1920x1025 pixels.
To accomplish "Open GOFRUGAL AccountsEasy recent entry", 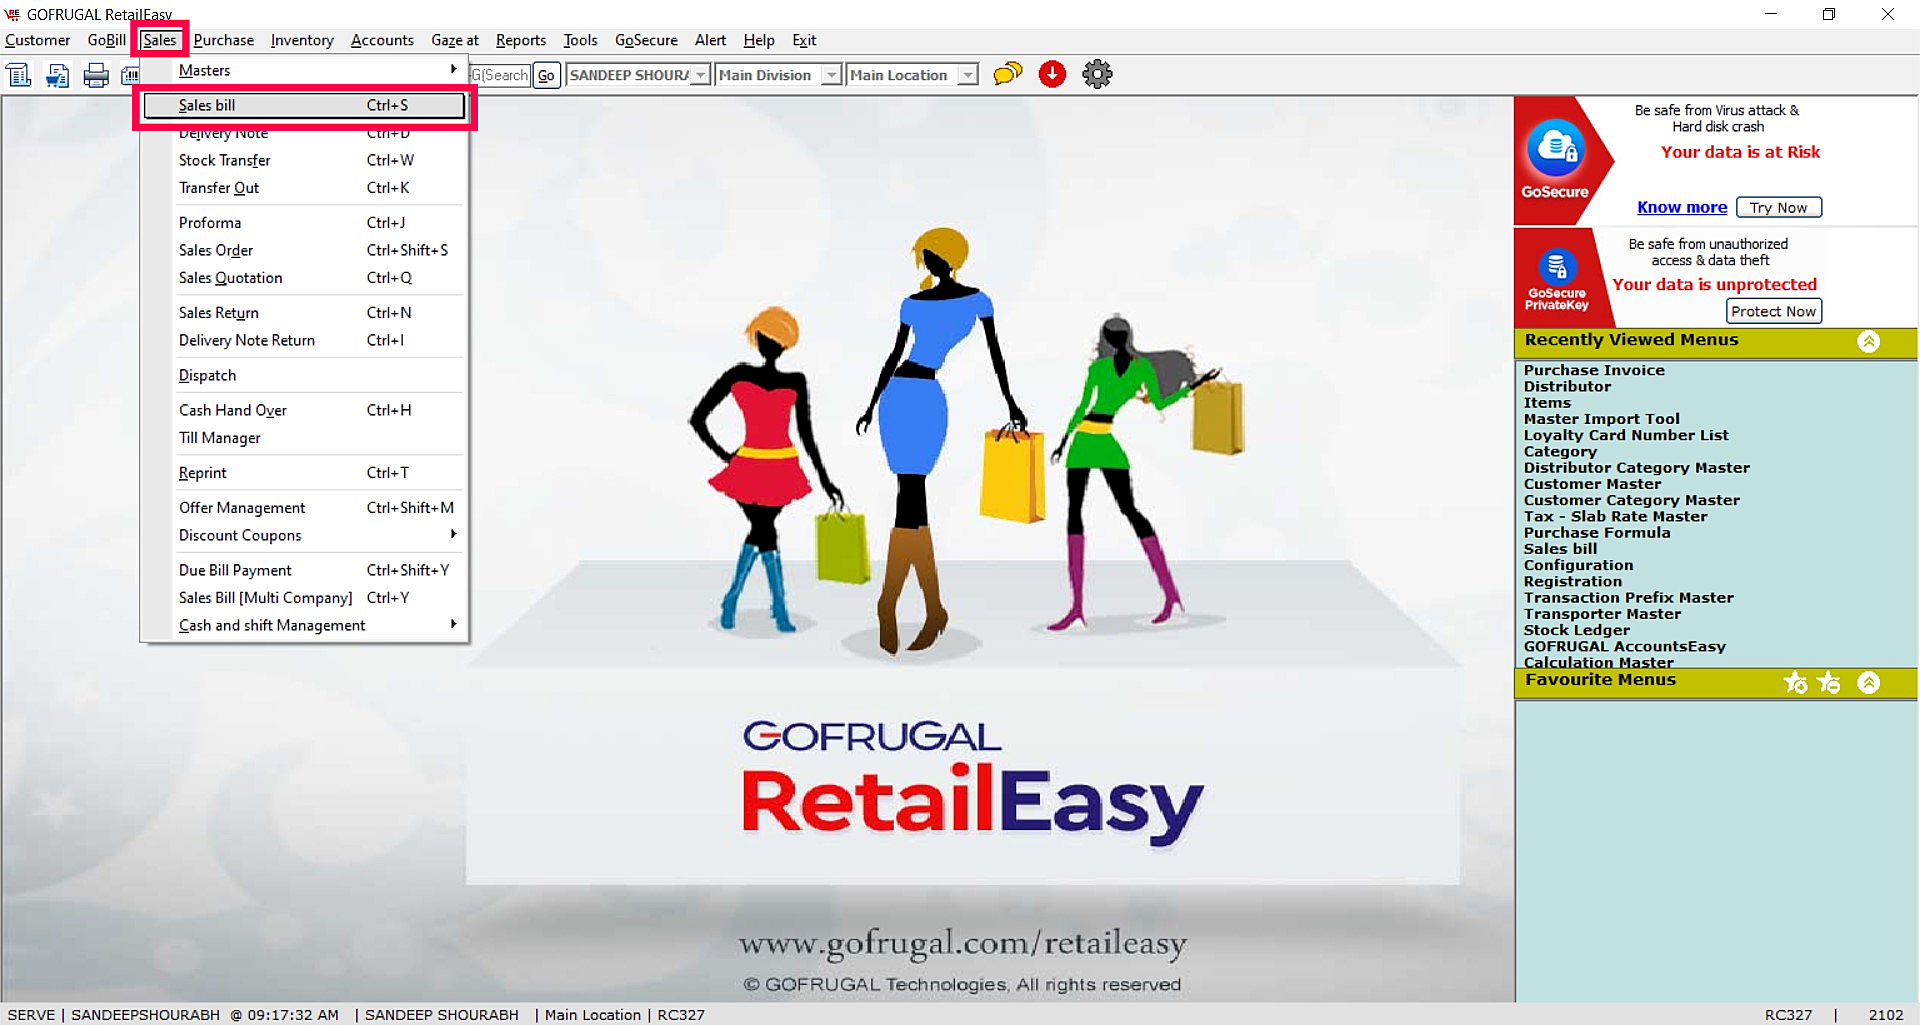I will click(x=1624, y=646).
